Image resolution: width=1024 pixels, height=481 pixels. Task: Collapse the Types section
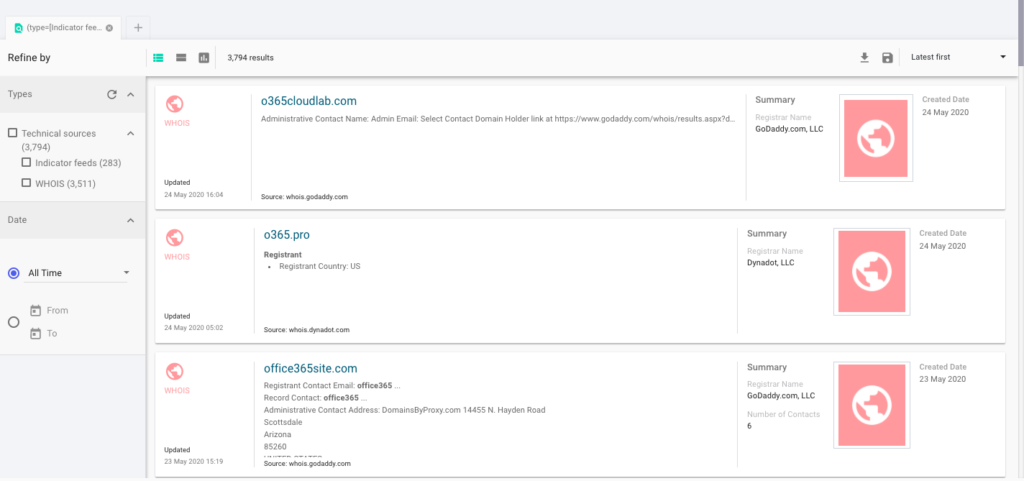point(131,94)
